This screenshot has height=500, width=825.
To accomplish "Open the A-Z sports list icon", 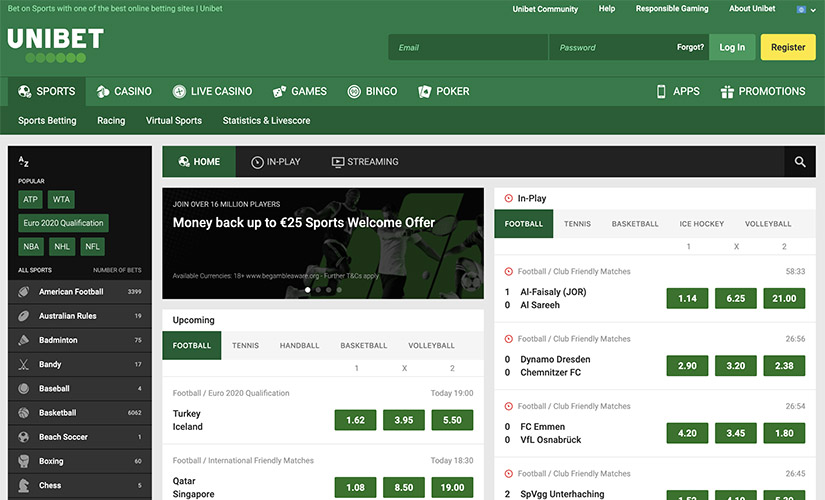I will click(23, 162).
